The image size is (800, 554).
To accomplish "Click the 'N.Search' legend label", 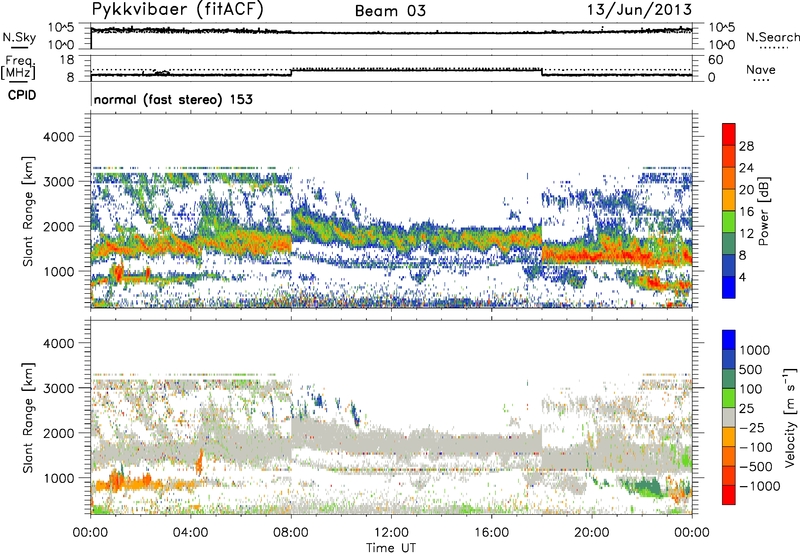I will 772,37.
